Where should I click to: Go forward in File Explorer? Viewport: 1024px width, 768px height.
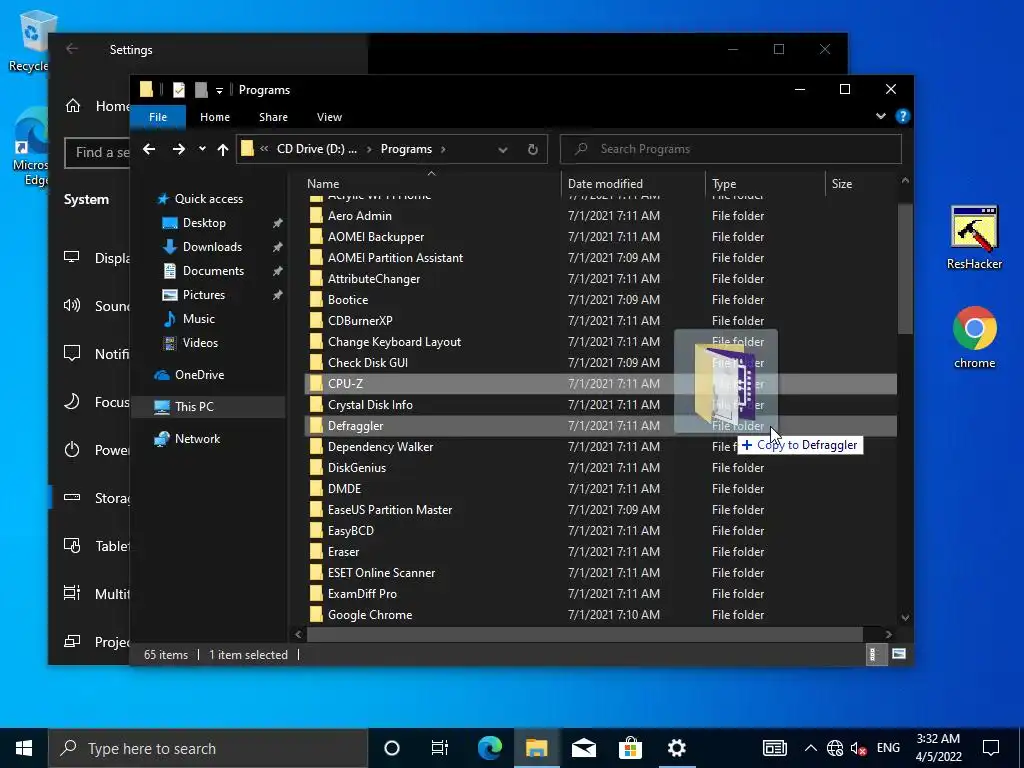178,150
